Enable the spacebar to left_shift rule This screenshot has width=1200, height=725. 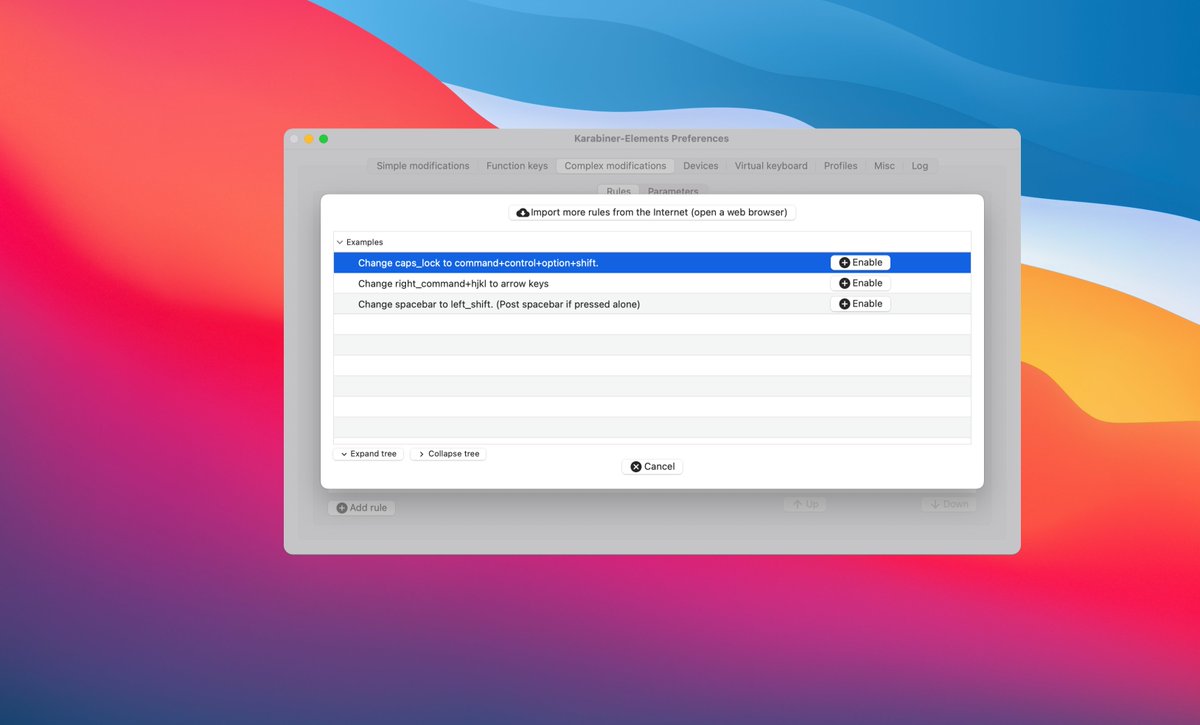click(x=860, y=304)
